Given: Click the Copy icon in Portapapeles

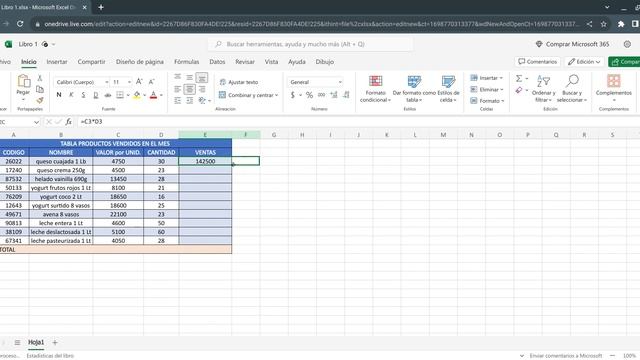Looking at the screenshot, I should click(40, 89).
